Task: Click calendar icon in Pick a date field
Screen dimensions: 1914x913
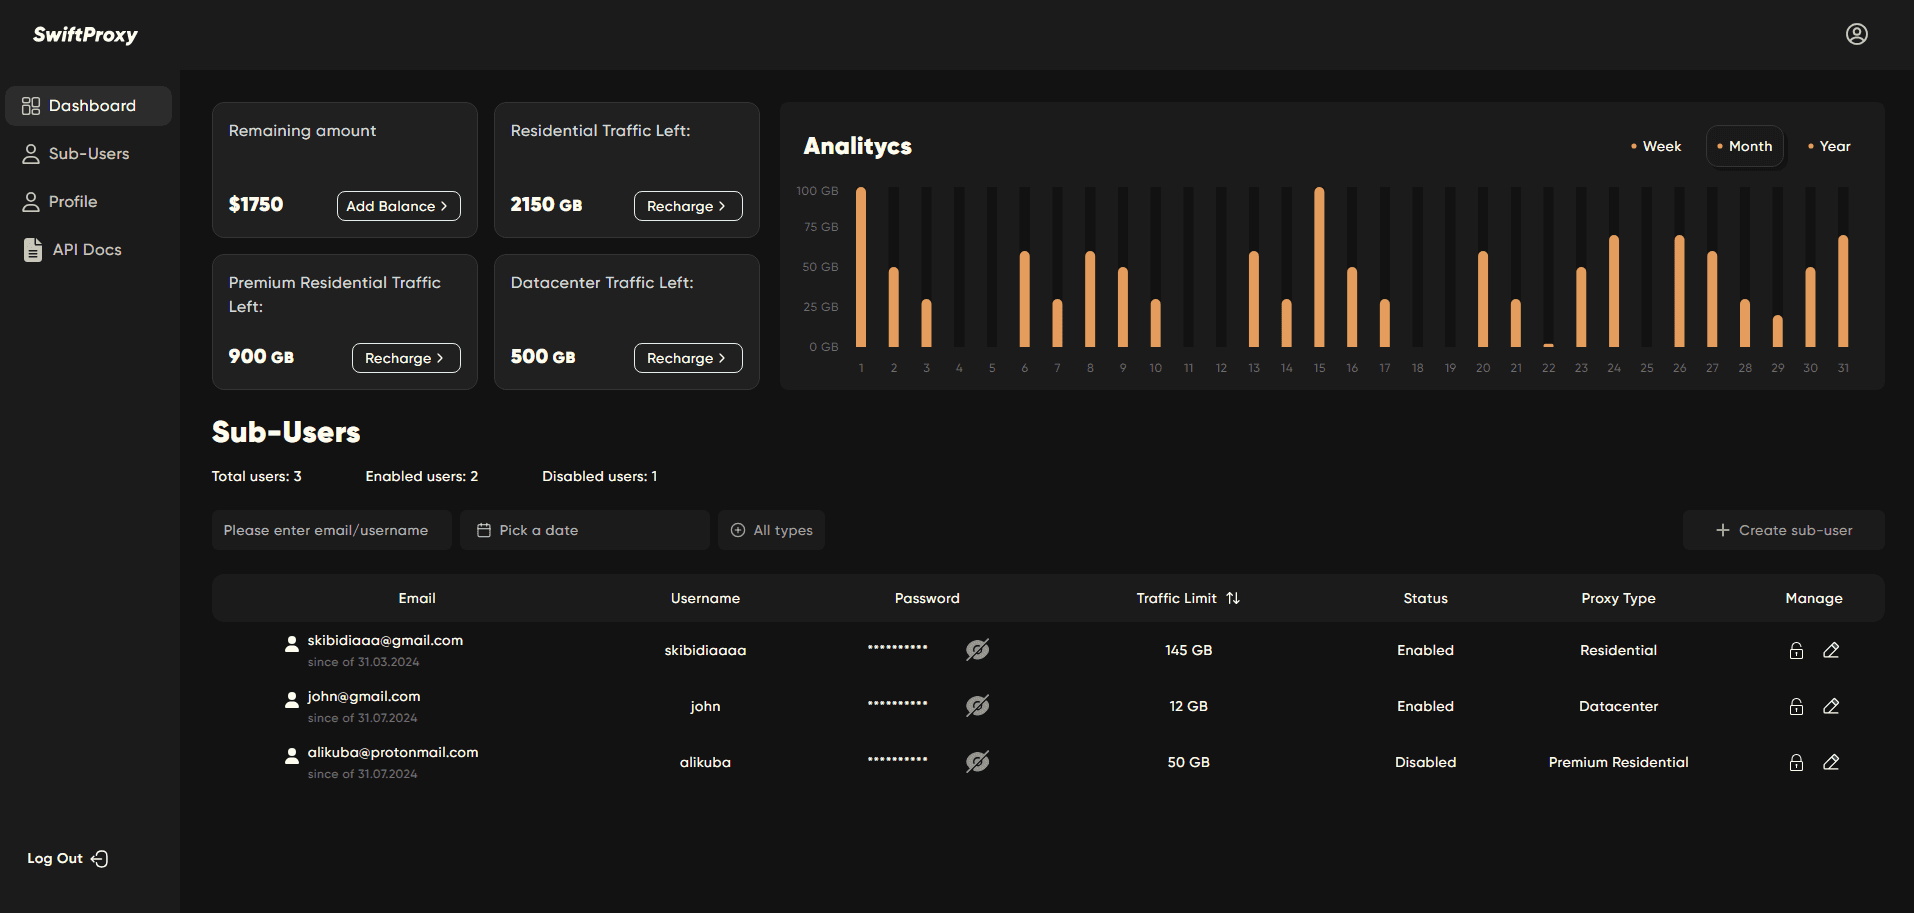Action: point(484,530)
